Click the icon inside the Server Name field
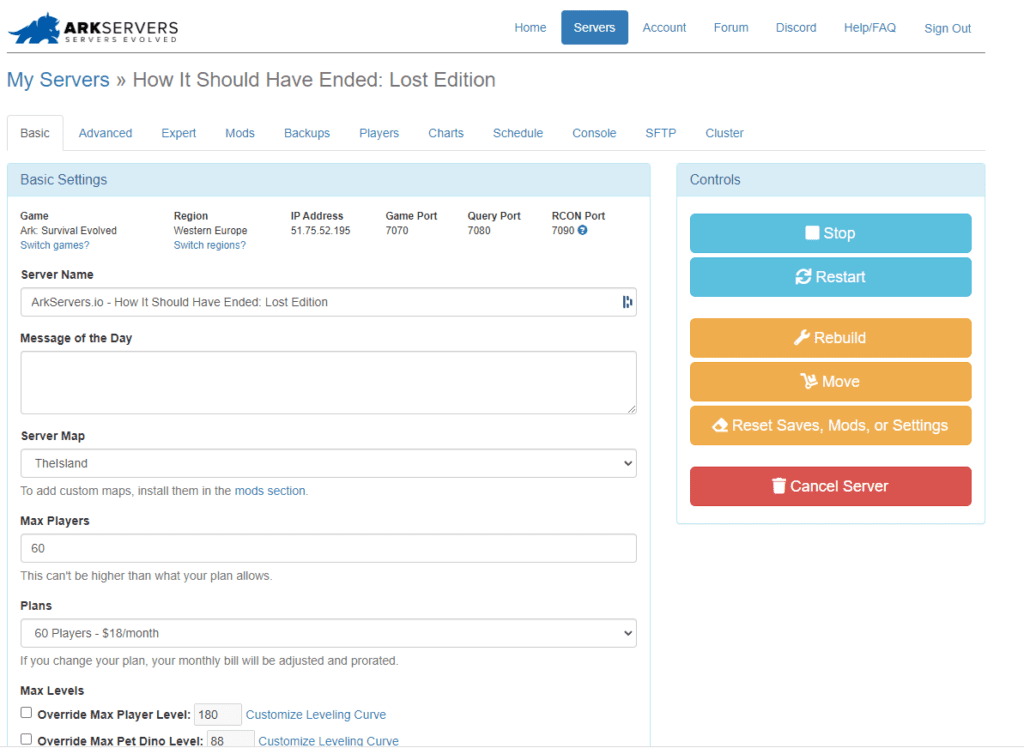Viewport: 1024px width, 748px height. point(626,300)
